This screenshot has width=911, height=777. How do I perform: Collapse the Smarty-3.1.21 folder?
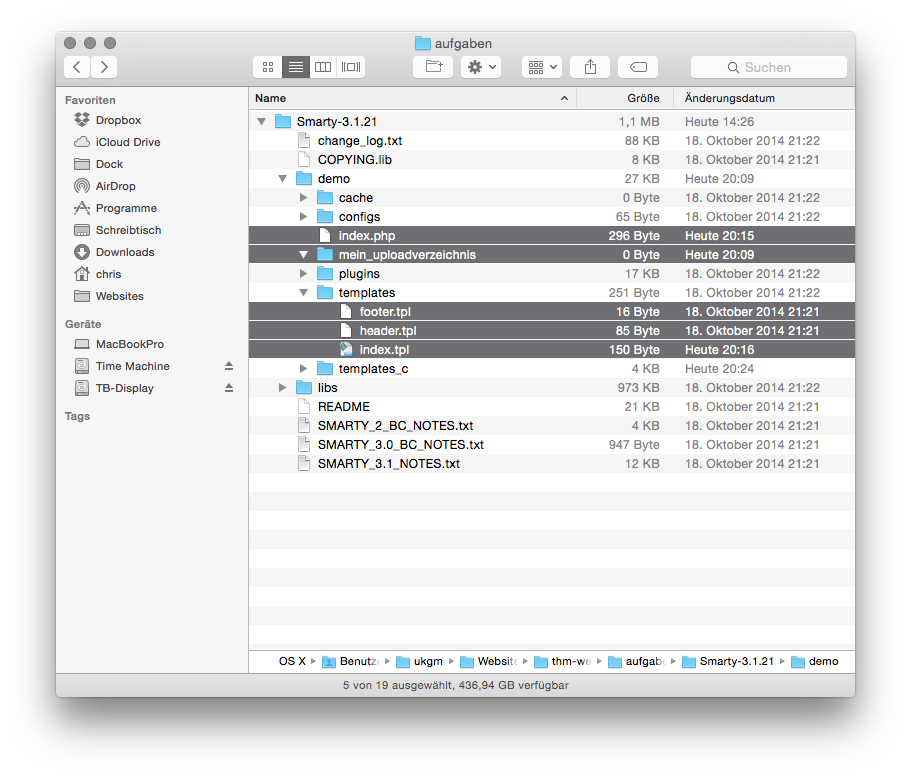pos(261,121)
